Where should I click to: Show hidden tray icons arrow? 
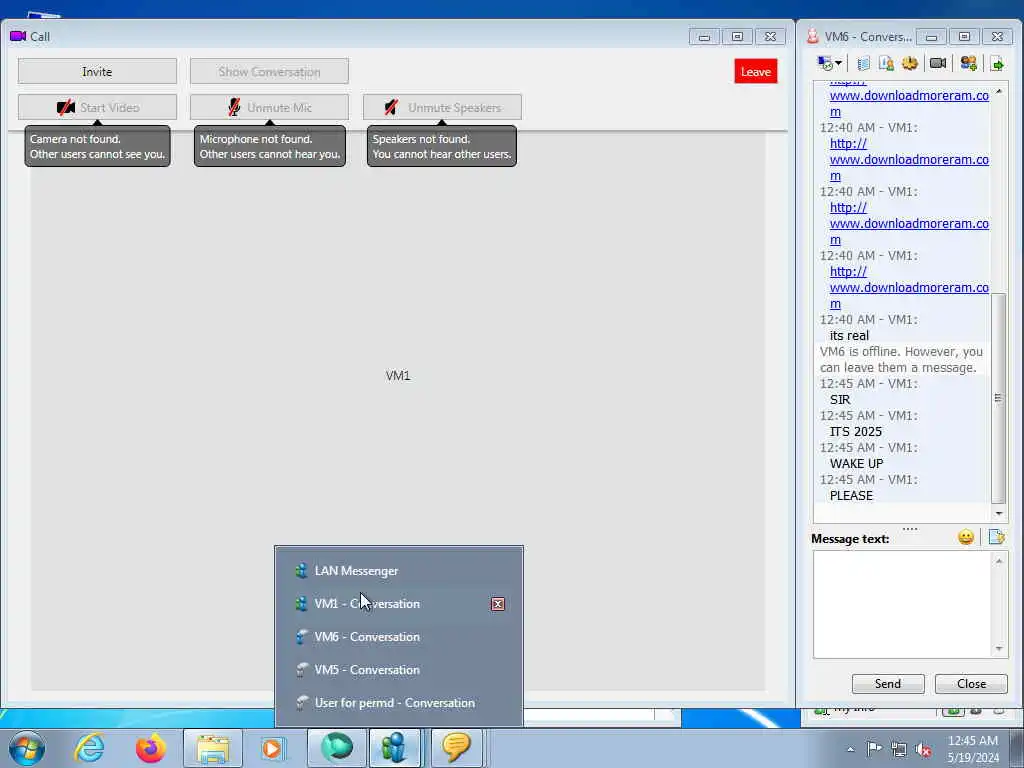point(850,749)
